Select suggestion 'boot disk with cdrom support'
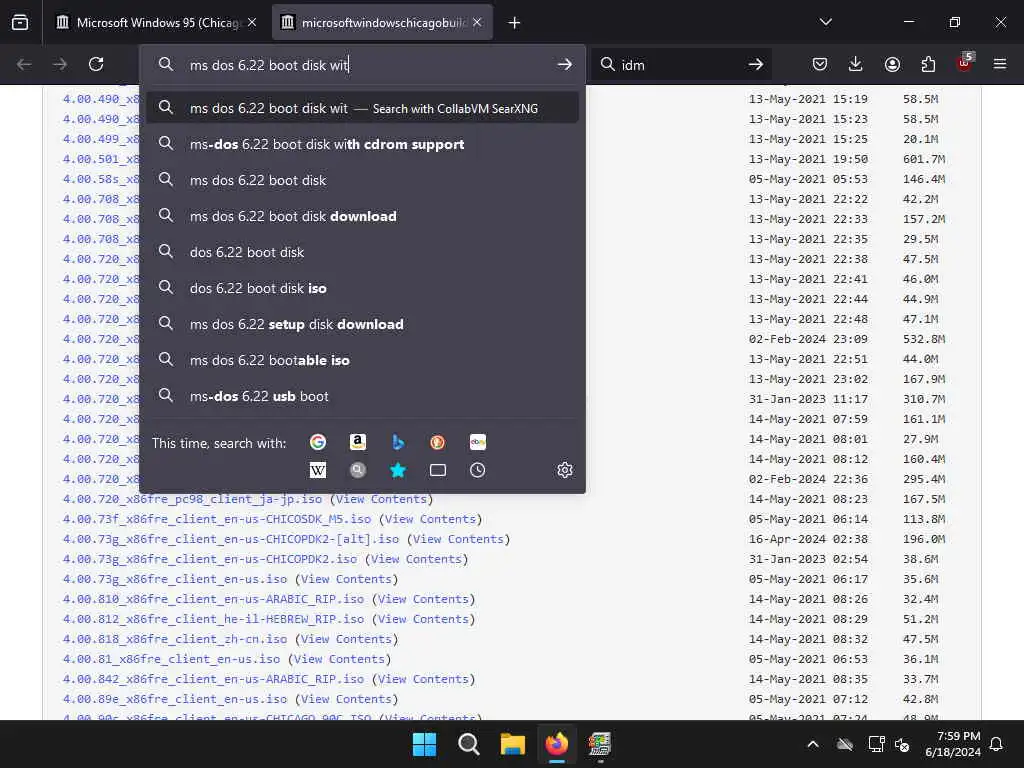1024x768 pixels. click(362, 144)
